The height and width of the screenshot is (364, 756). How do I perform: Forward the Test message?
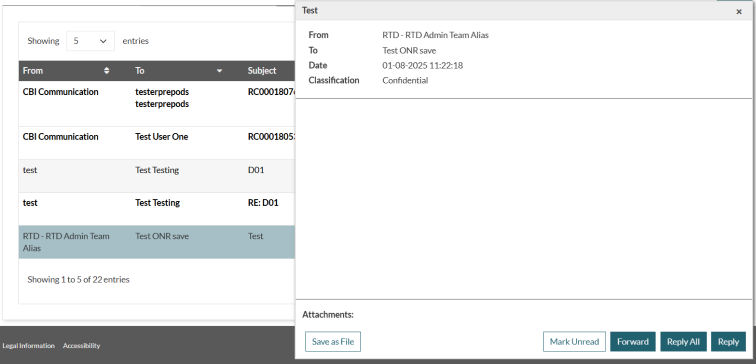coord(633,342)
